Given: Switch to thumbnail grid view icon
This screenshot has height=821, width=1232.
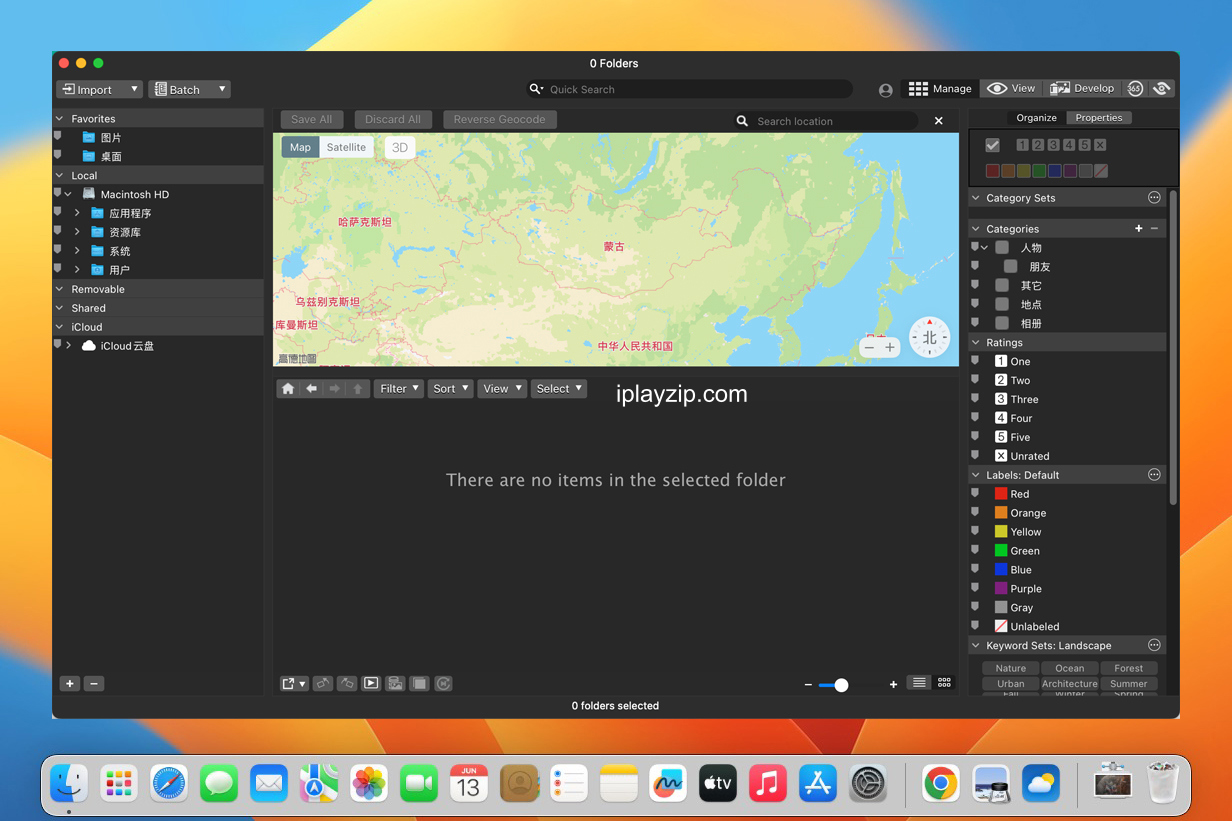Looking at the screenshot, I should [944, 683].
